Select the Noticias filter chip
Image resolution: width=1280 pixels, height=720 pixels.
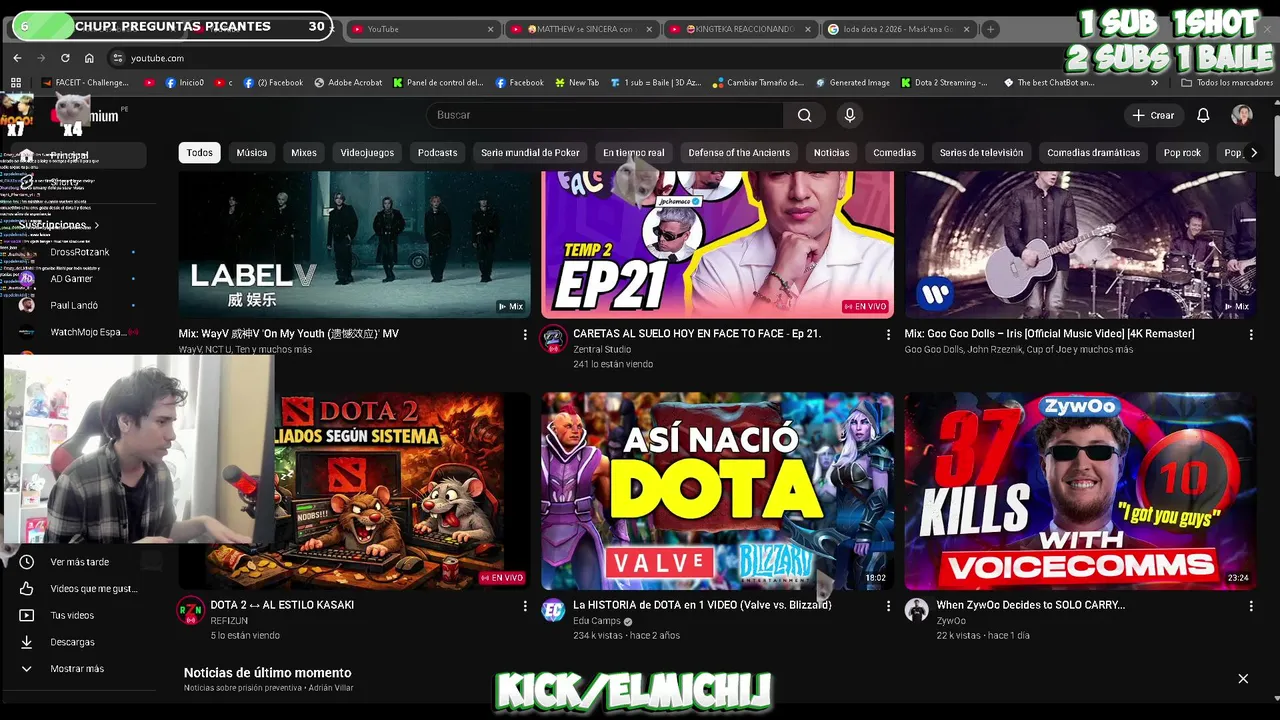tap(831, 153)
